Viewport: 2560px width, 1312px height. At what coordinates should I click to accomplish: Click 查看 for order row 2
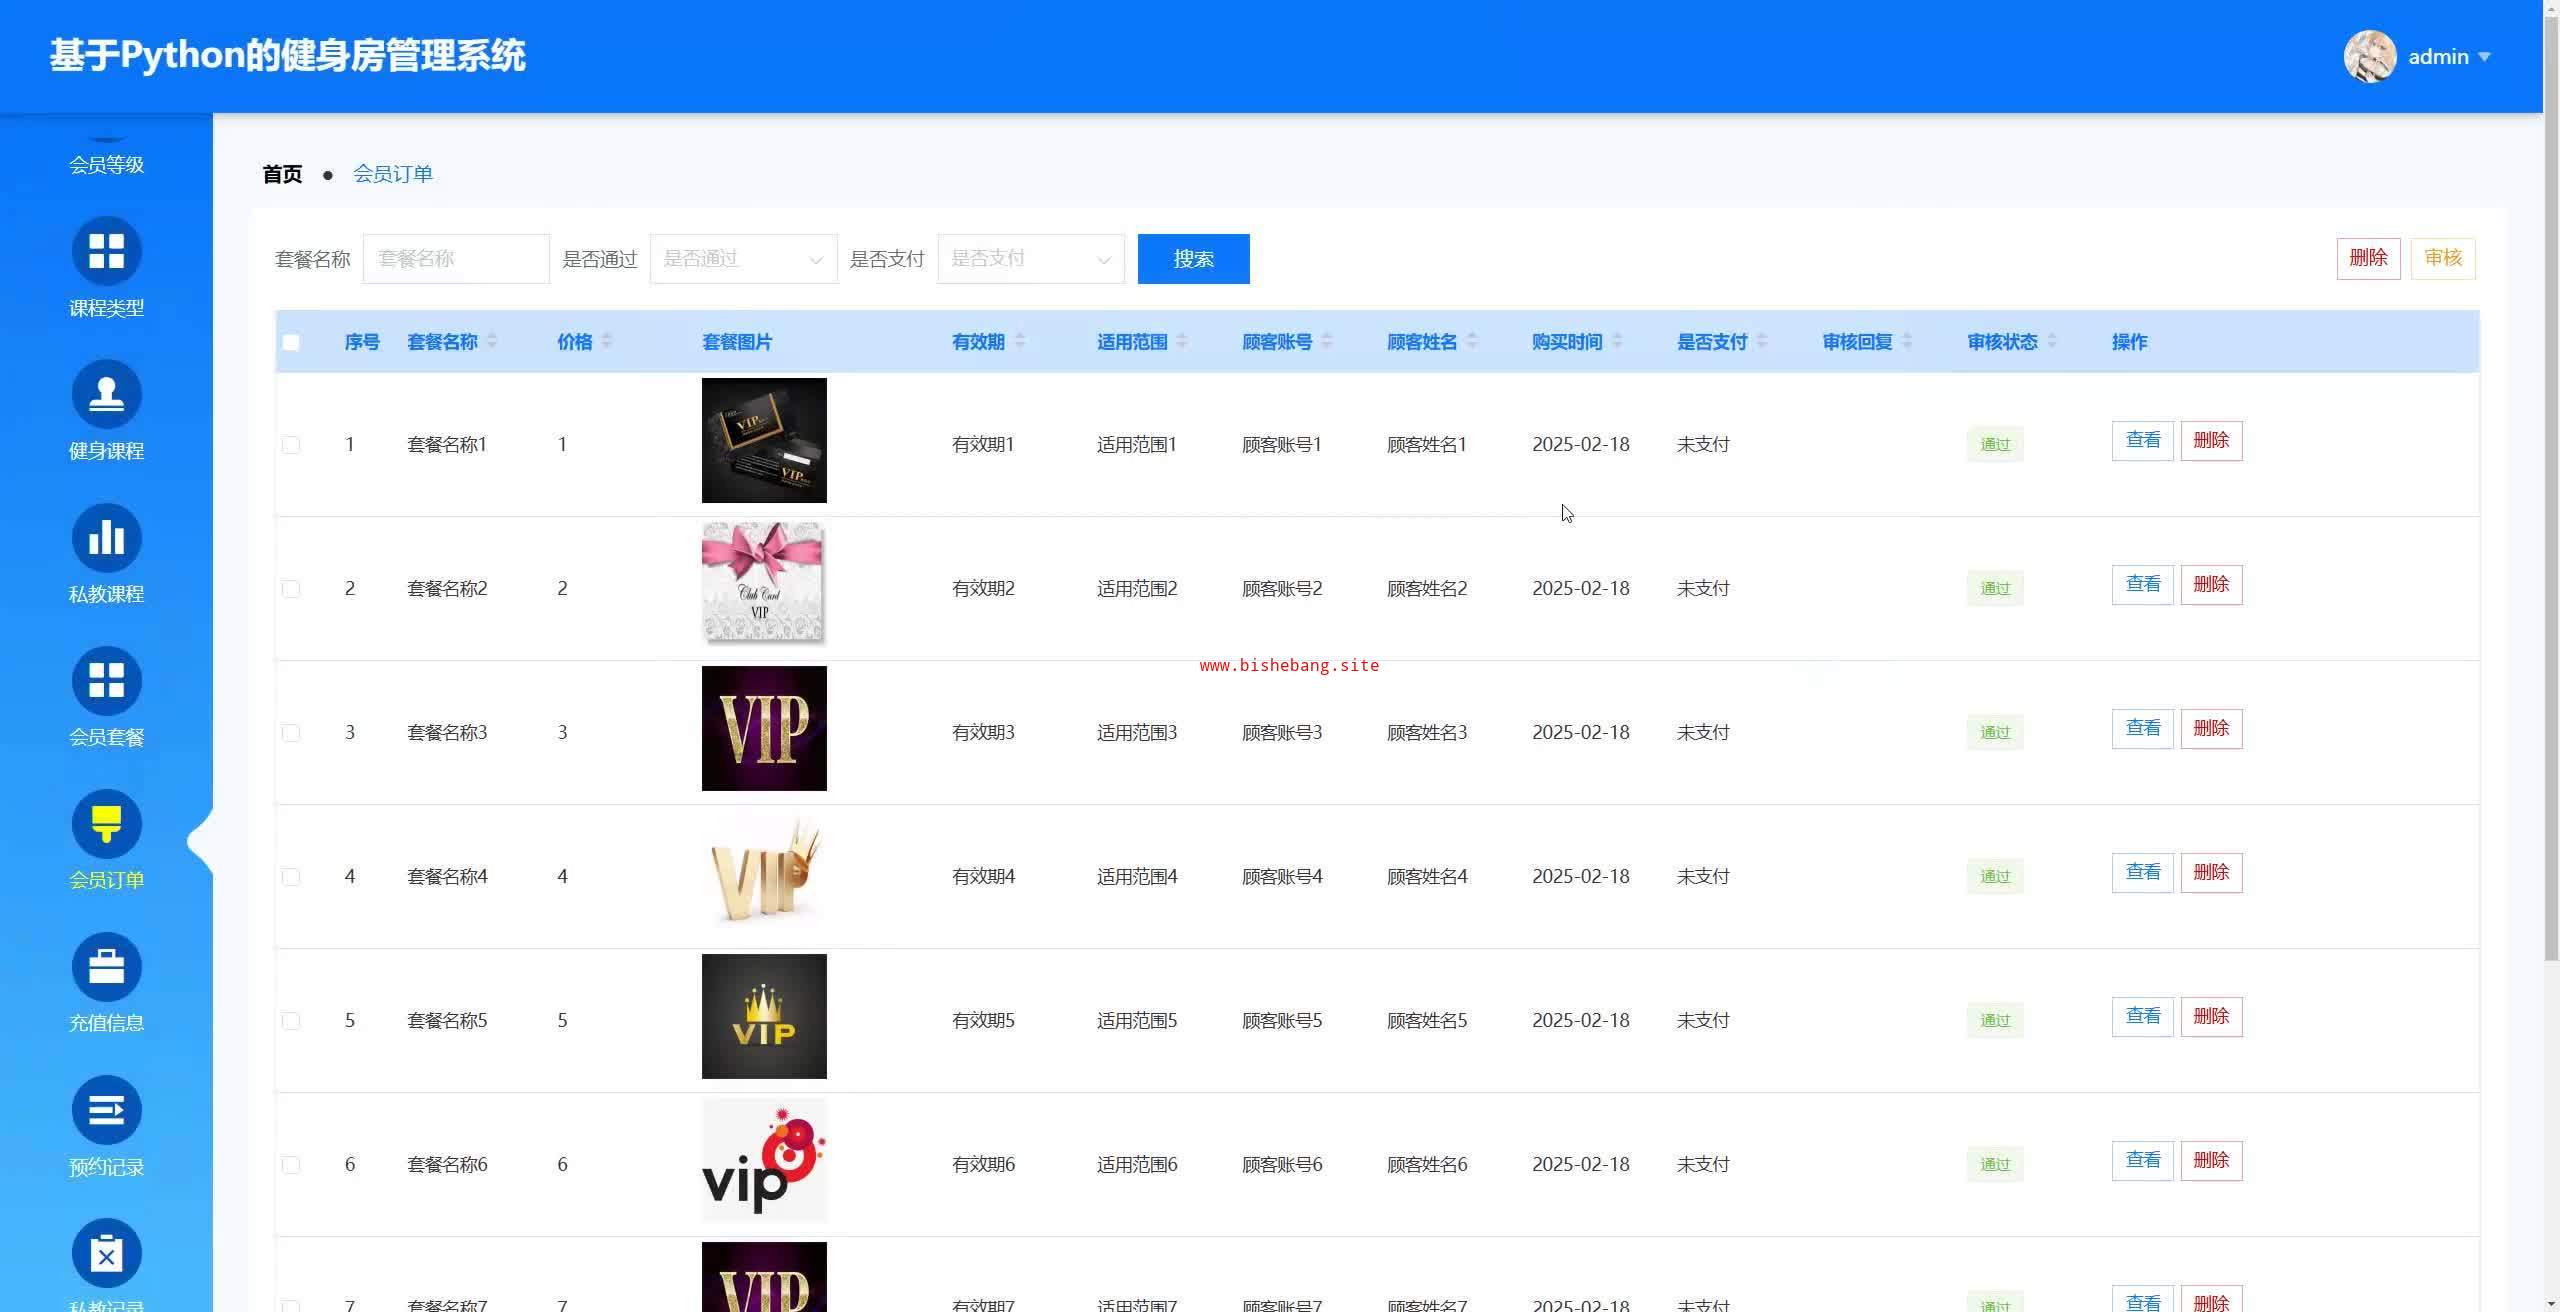2142,585
